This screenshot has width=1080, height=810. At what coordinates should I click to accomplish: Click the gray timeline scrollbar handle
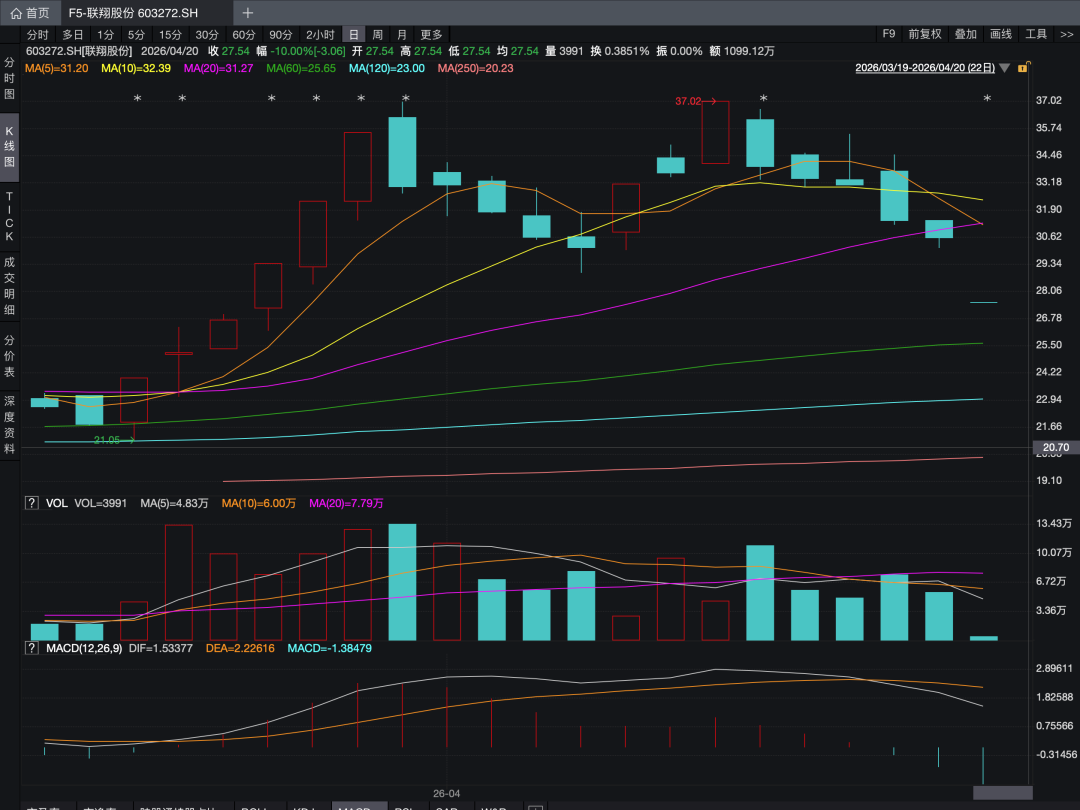click(1002, 792)
